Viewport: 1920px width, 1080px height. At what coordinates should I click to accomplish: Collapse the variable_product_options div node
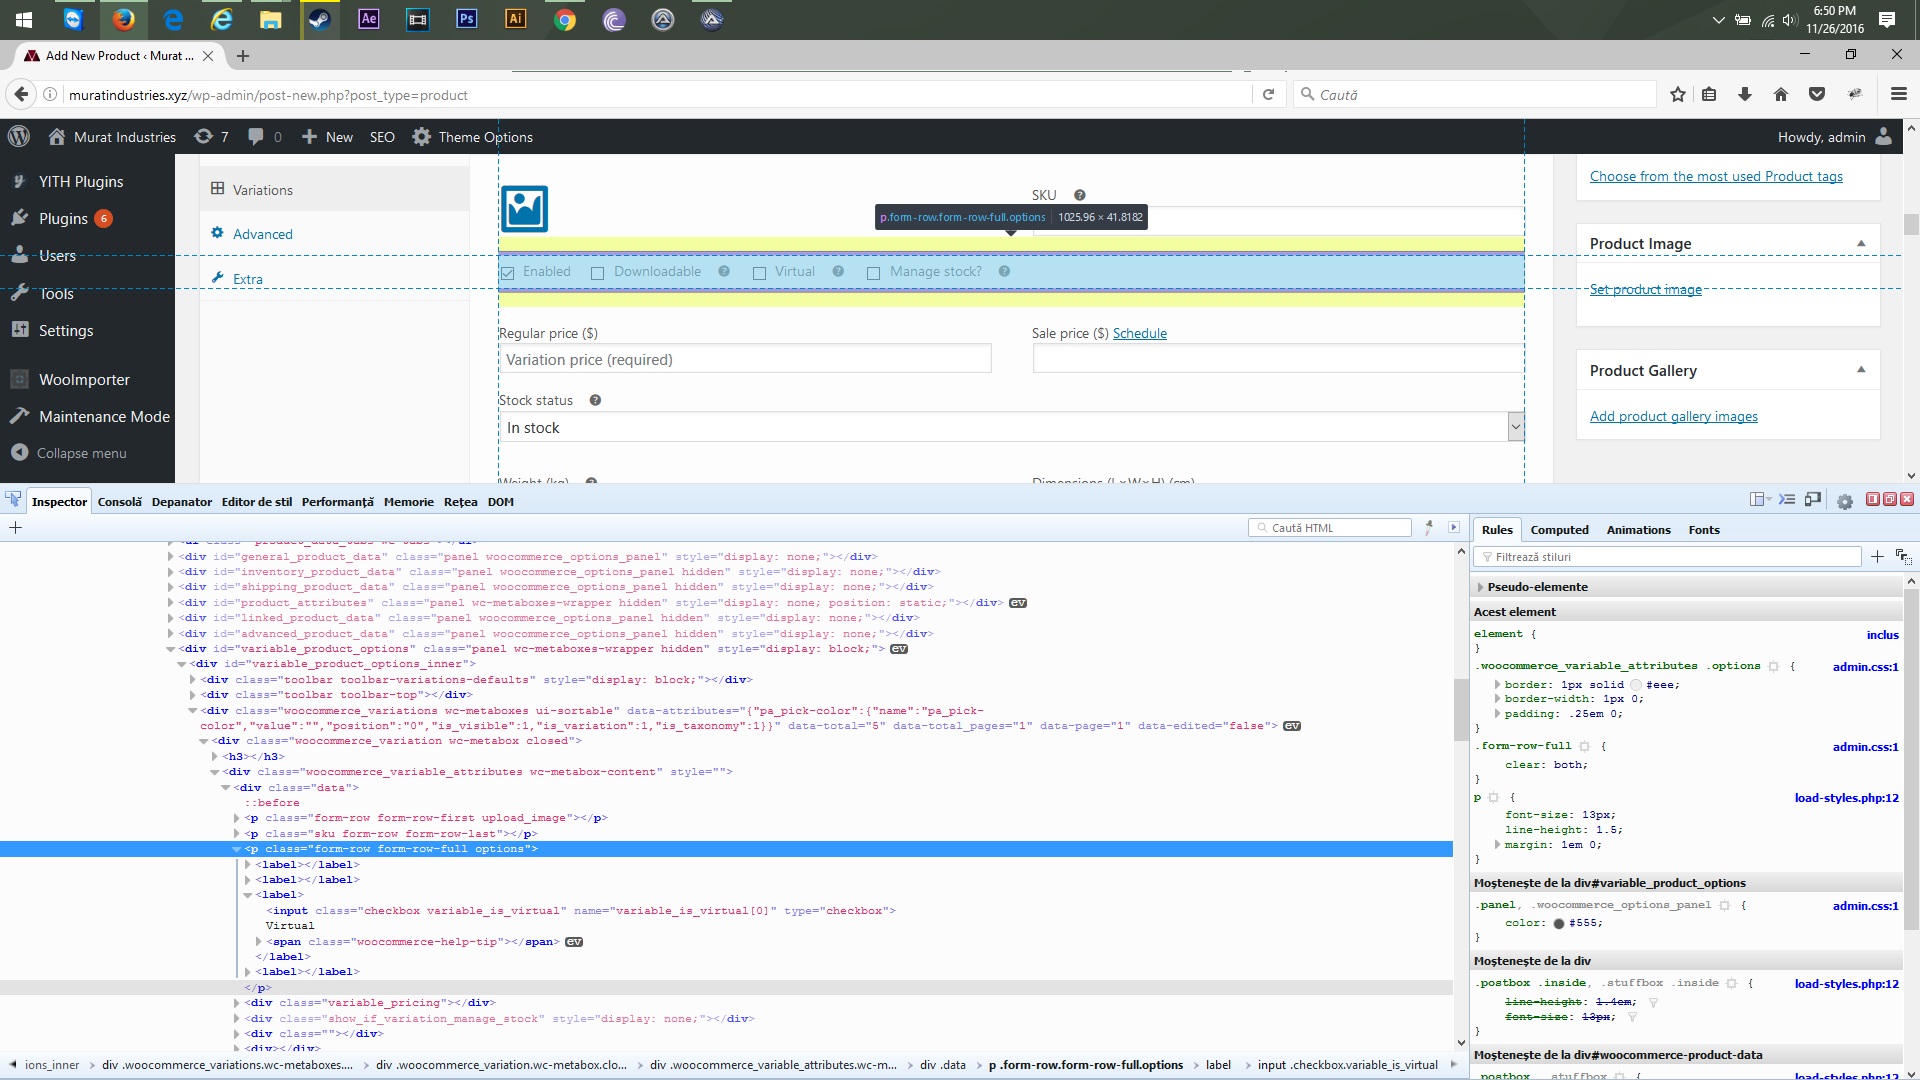pyautogui.click(x=170, y=649)
